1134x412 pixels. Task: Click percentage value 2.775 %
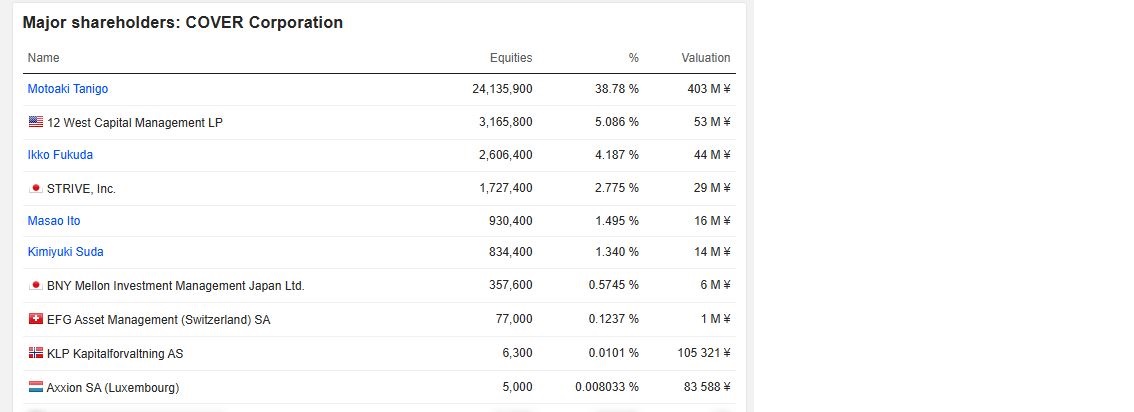(617, 188)
